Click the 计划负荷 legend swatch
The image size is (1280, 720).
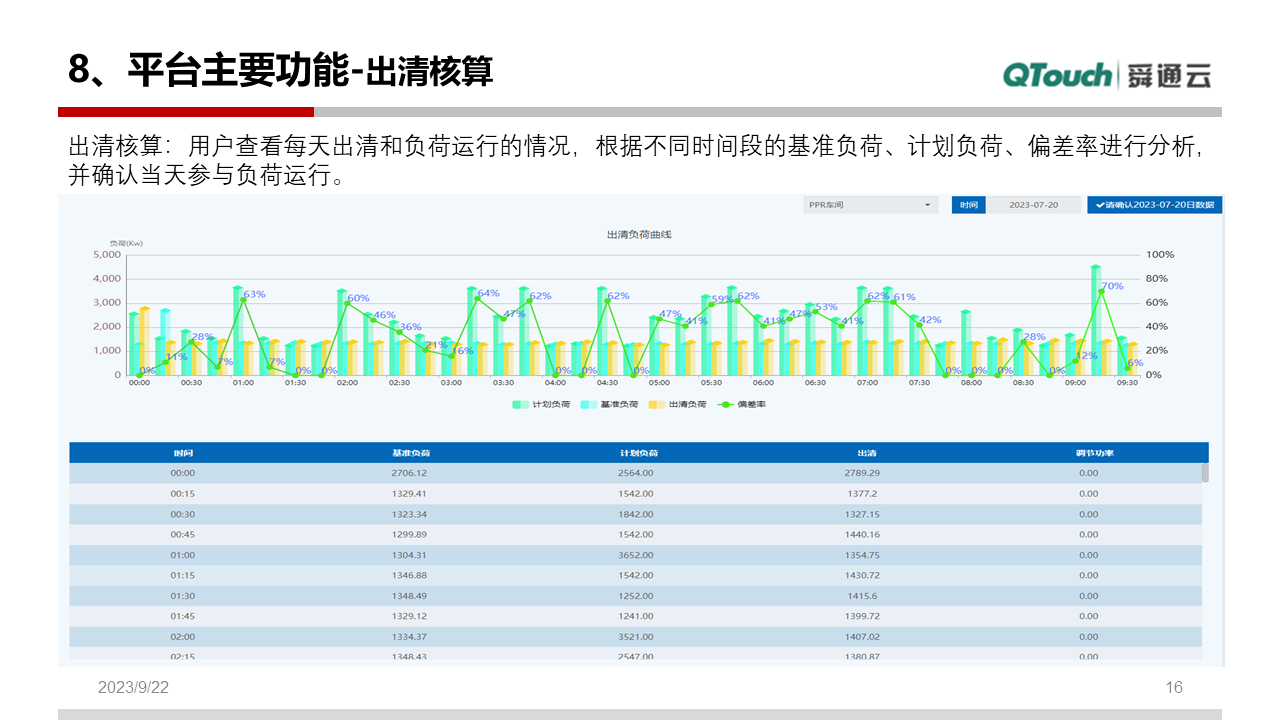click(x=518, y=402)
